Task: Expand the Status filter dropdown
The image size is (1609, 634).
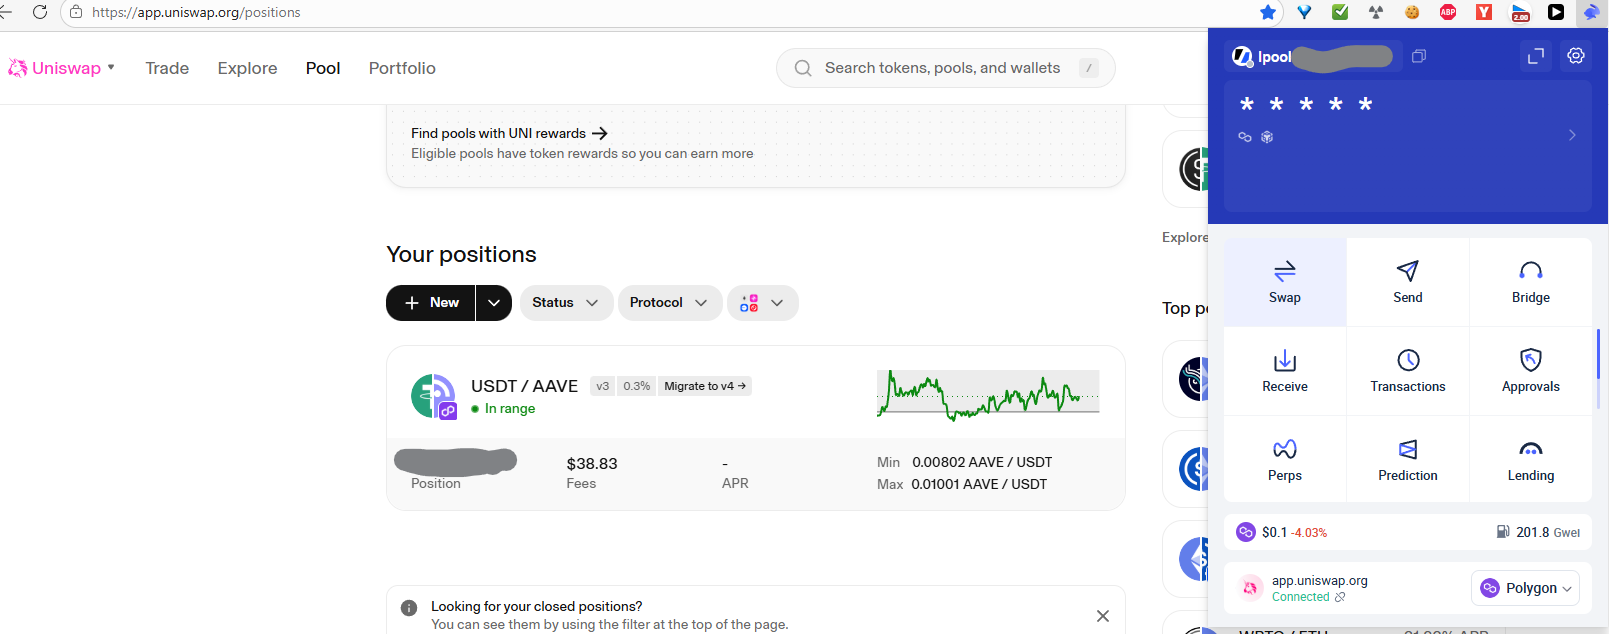Action: tap(565, 303)
